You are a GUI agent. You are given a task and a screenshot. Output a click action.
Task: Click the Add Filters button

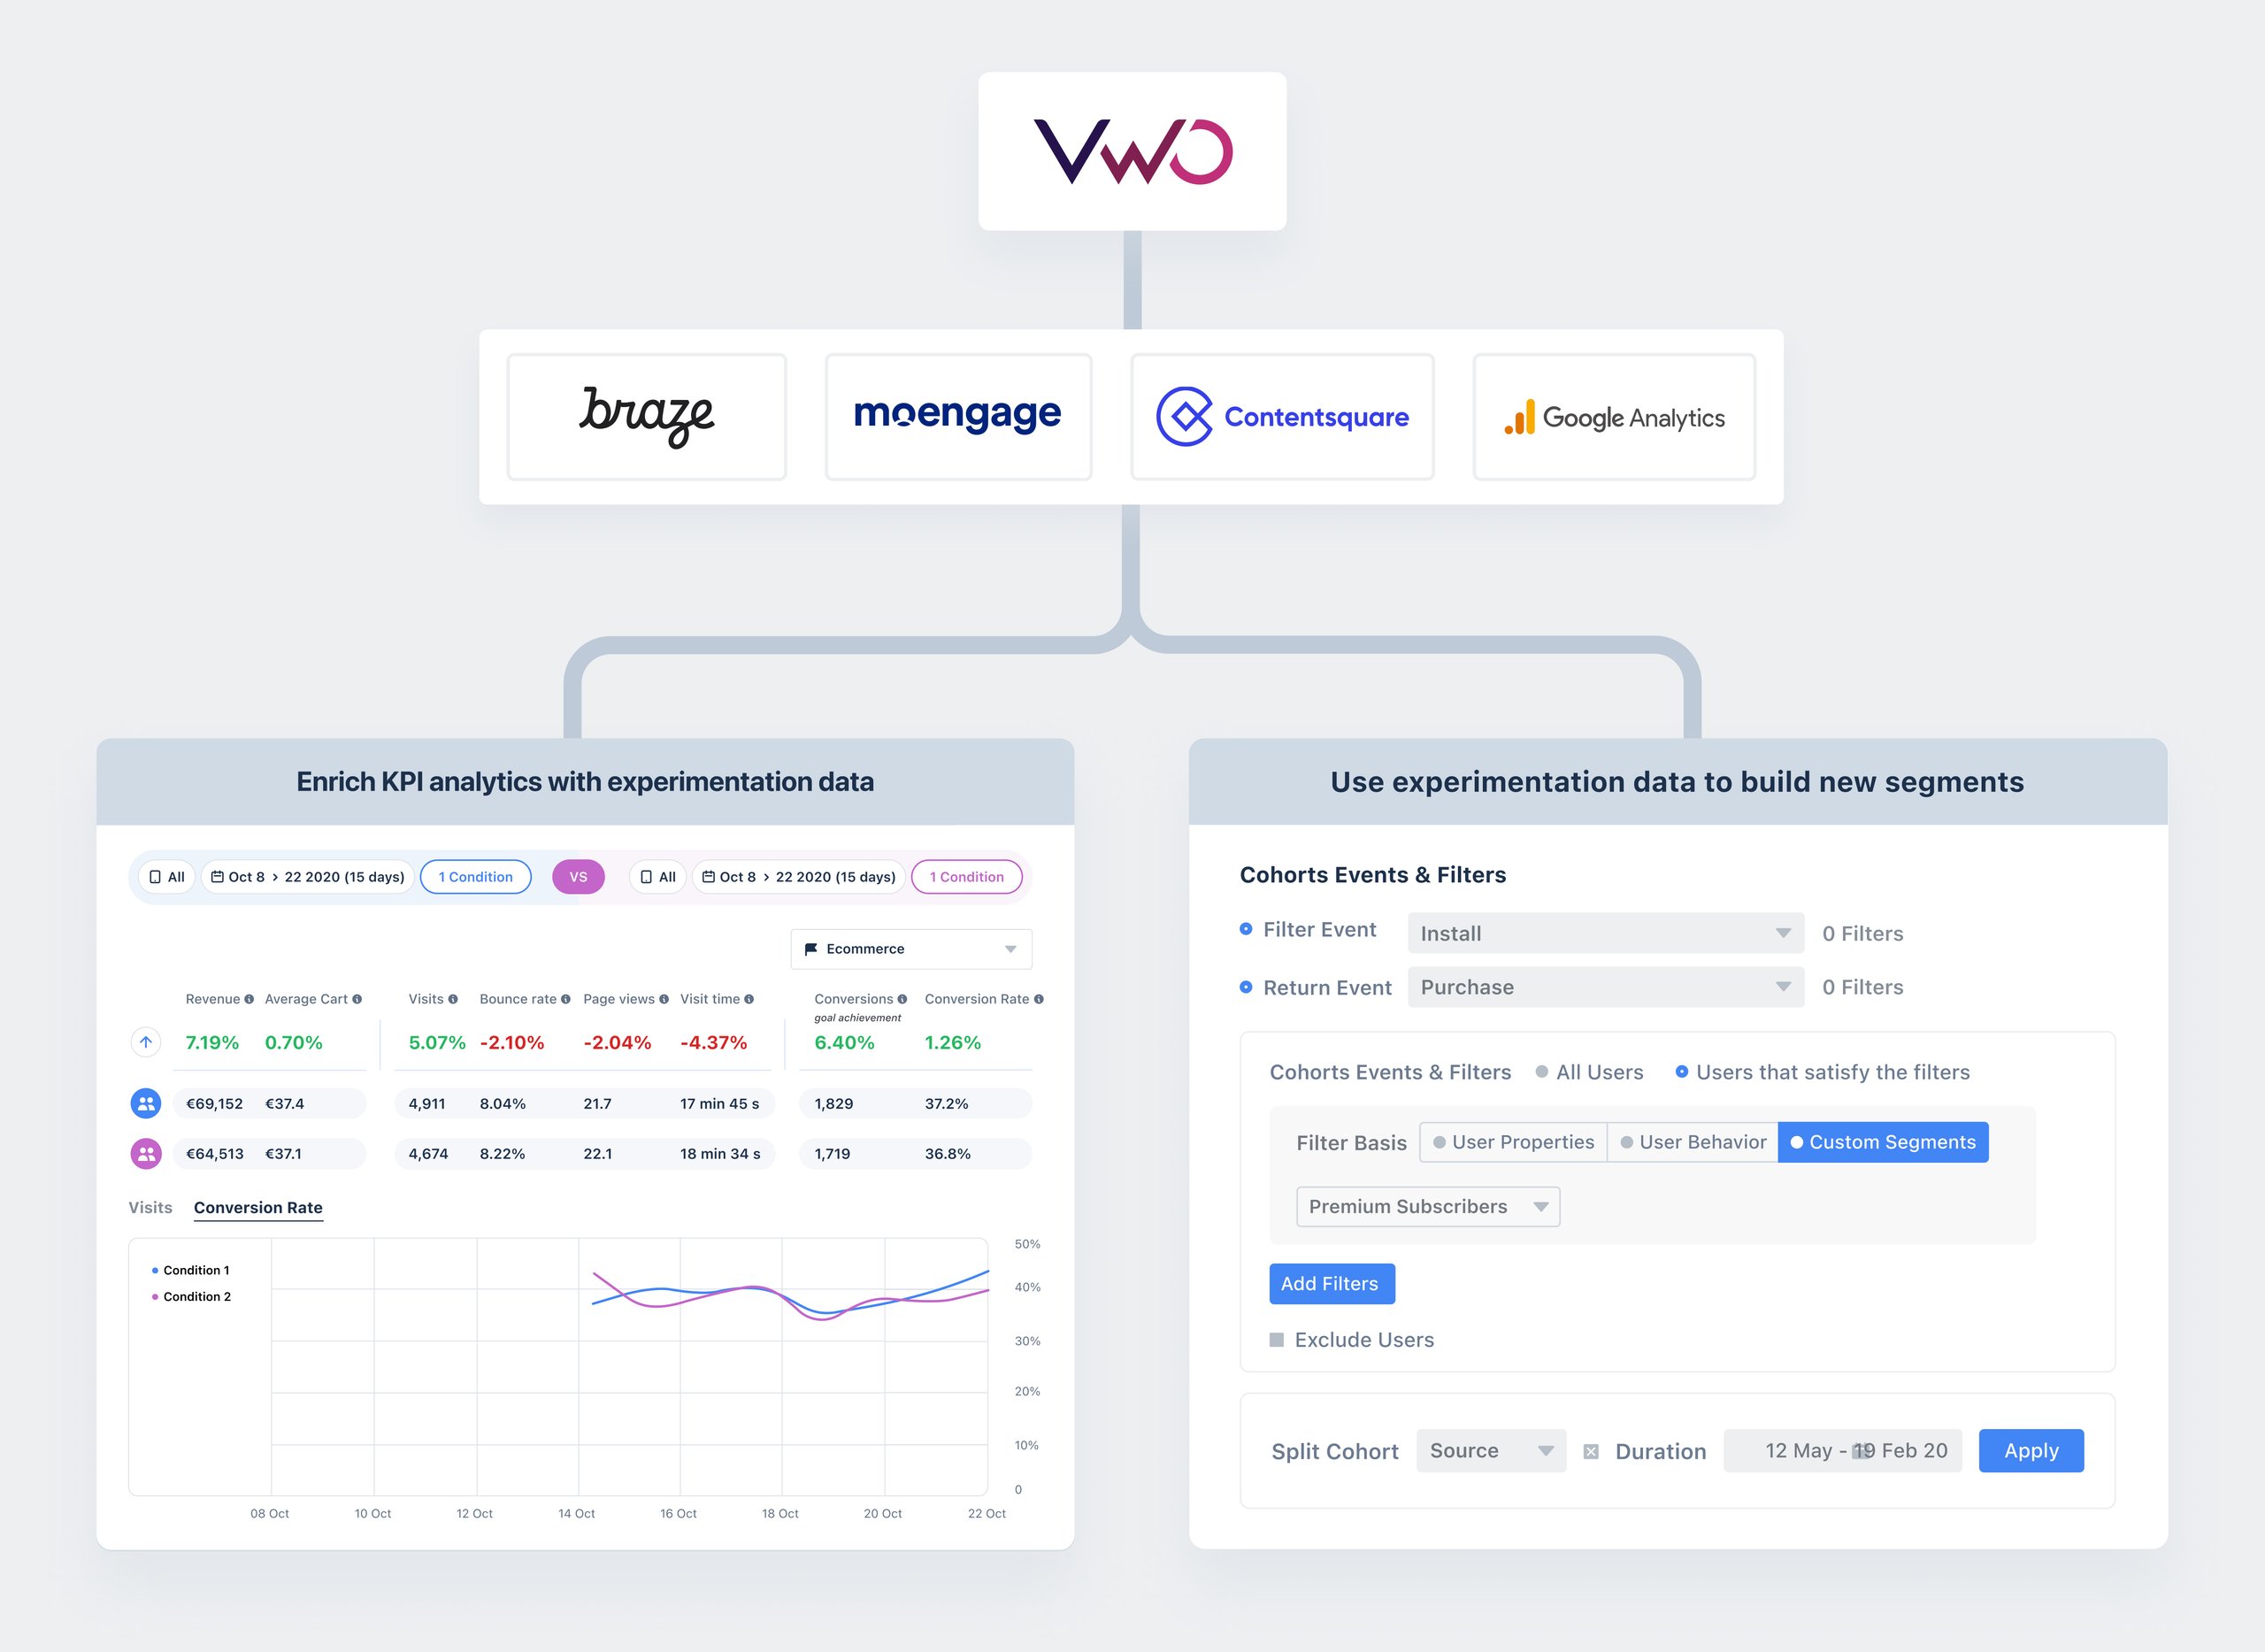(x=1330, y=1282)
